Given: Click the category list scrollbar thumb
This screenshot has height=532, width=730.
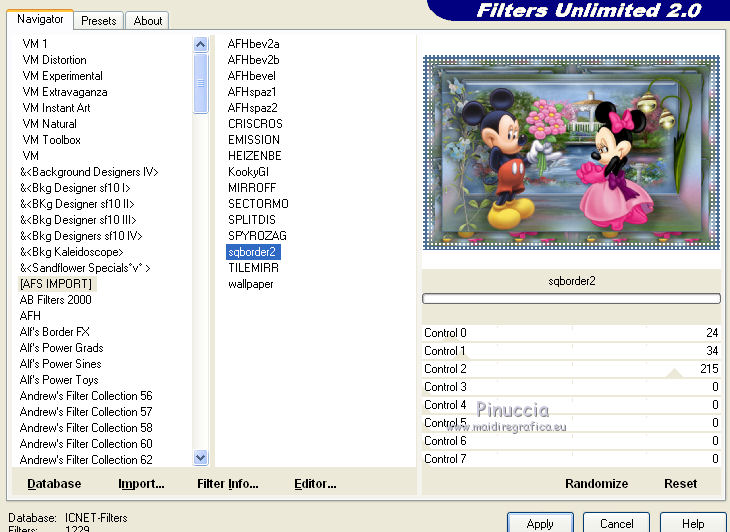Looking at the screenshot, I should click(x=201, y=83).
